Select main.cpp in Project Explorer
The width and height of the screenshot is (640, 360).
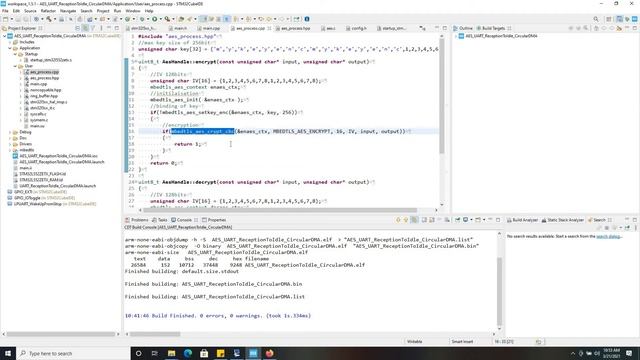38,84
